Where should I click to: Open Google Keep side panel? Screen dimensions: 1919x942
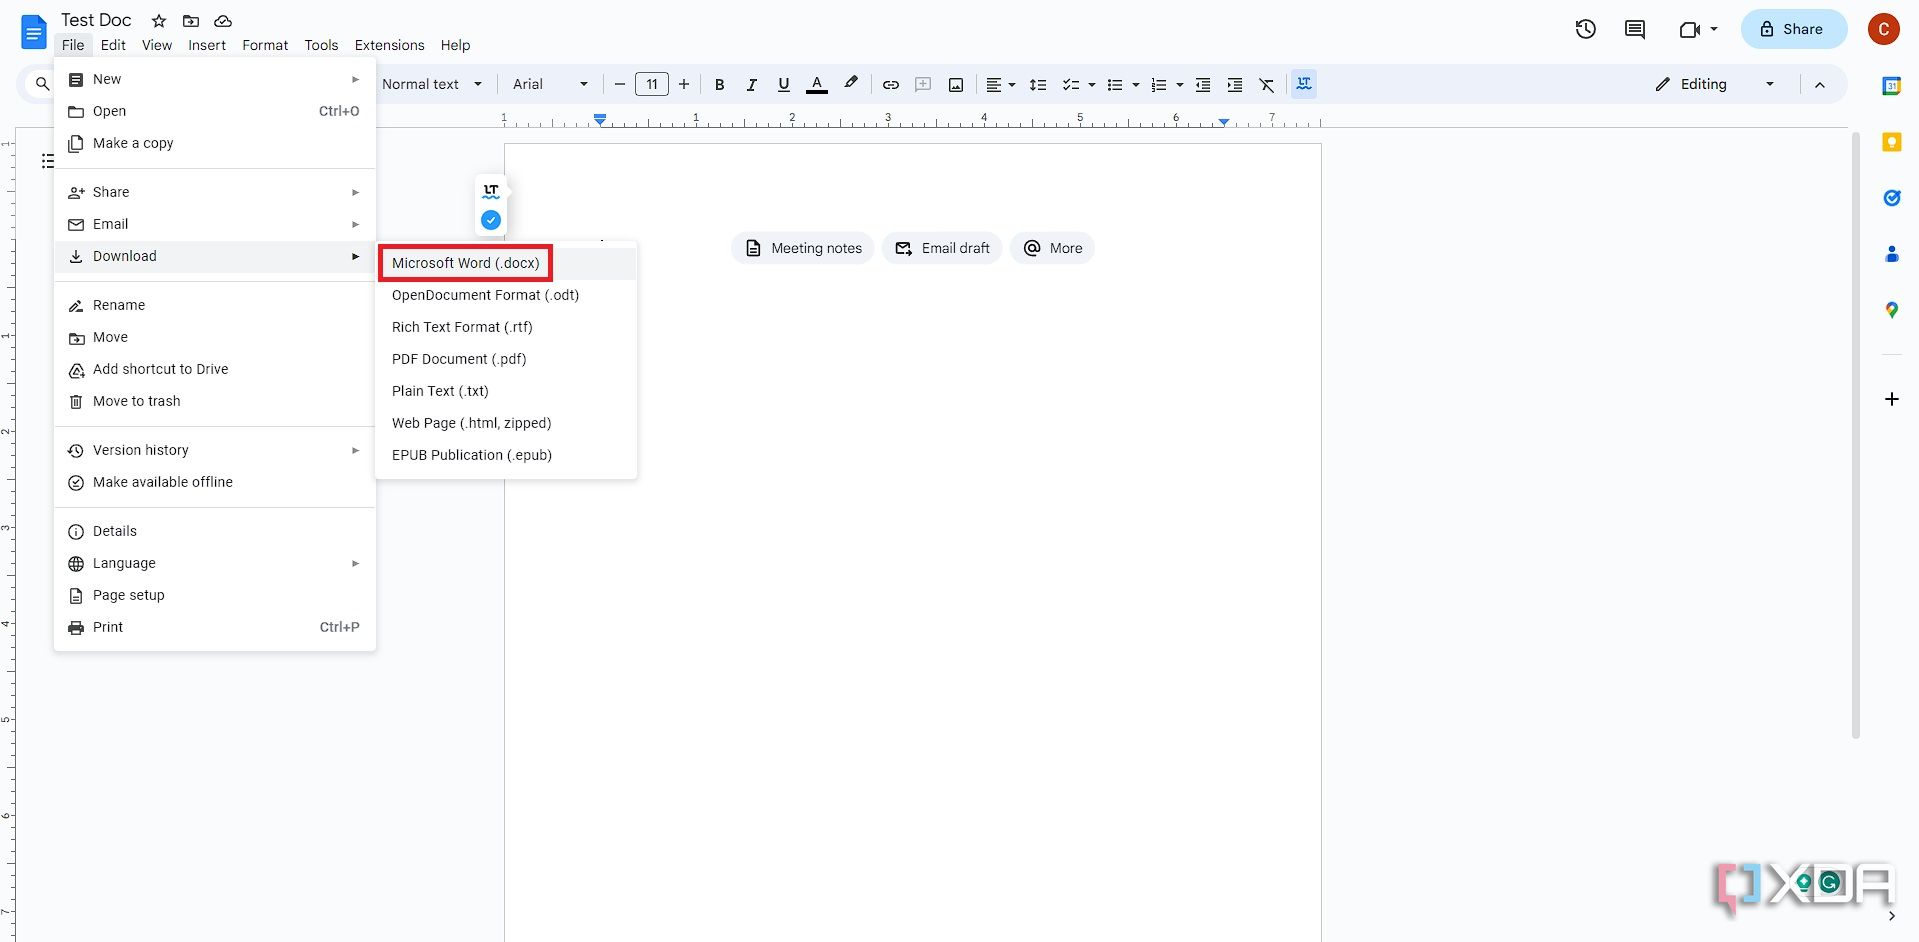(x=1891, y=142)
